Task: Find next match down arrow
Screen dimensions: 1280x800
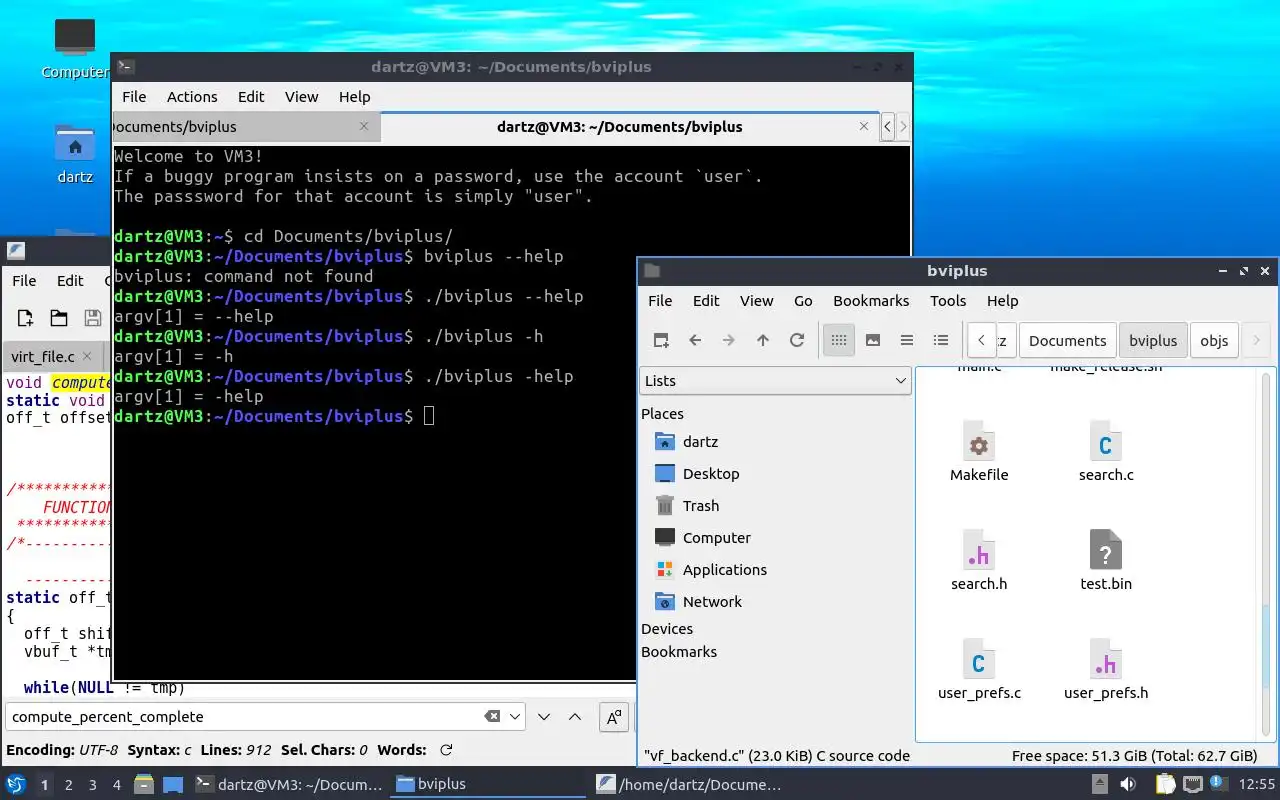Action: tap(544, 716)
